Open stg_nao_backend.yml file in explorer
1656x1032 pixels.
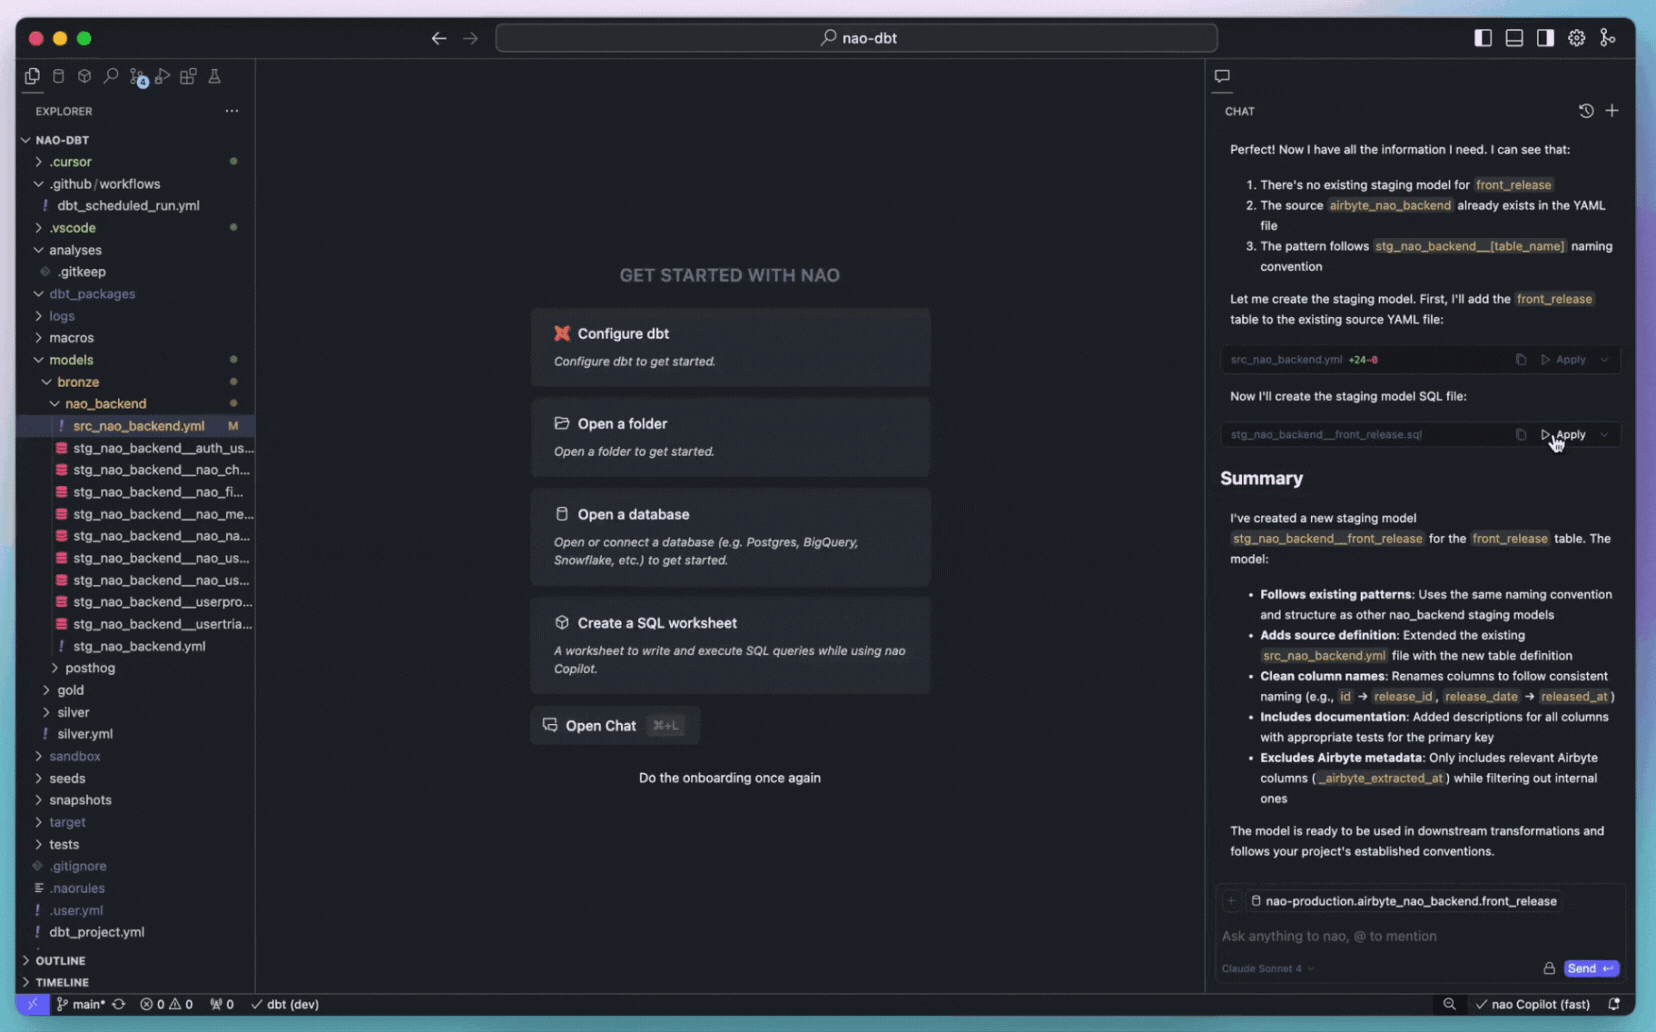coord(139,646)
